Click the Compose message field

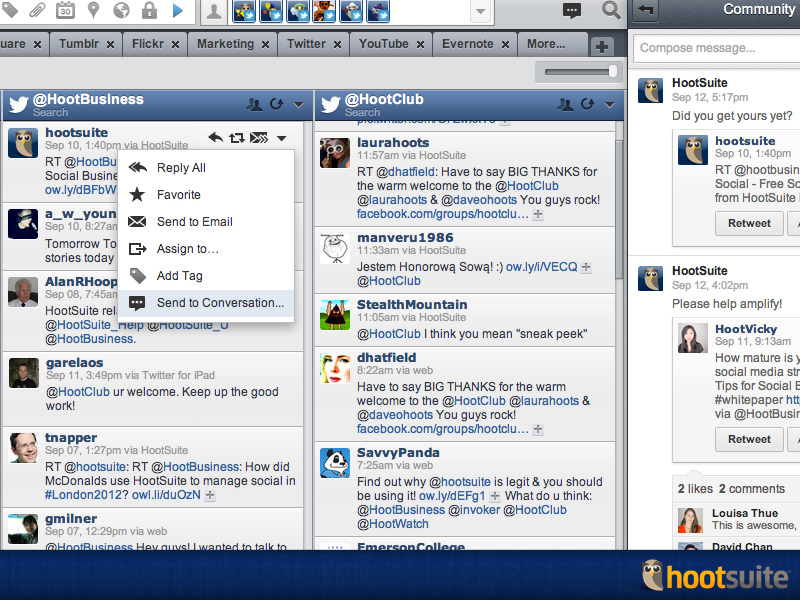715,48
